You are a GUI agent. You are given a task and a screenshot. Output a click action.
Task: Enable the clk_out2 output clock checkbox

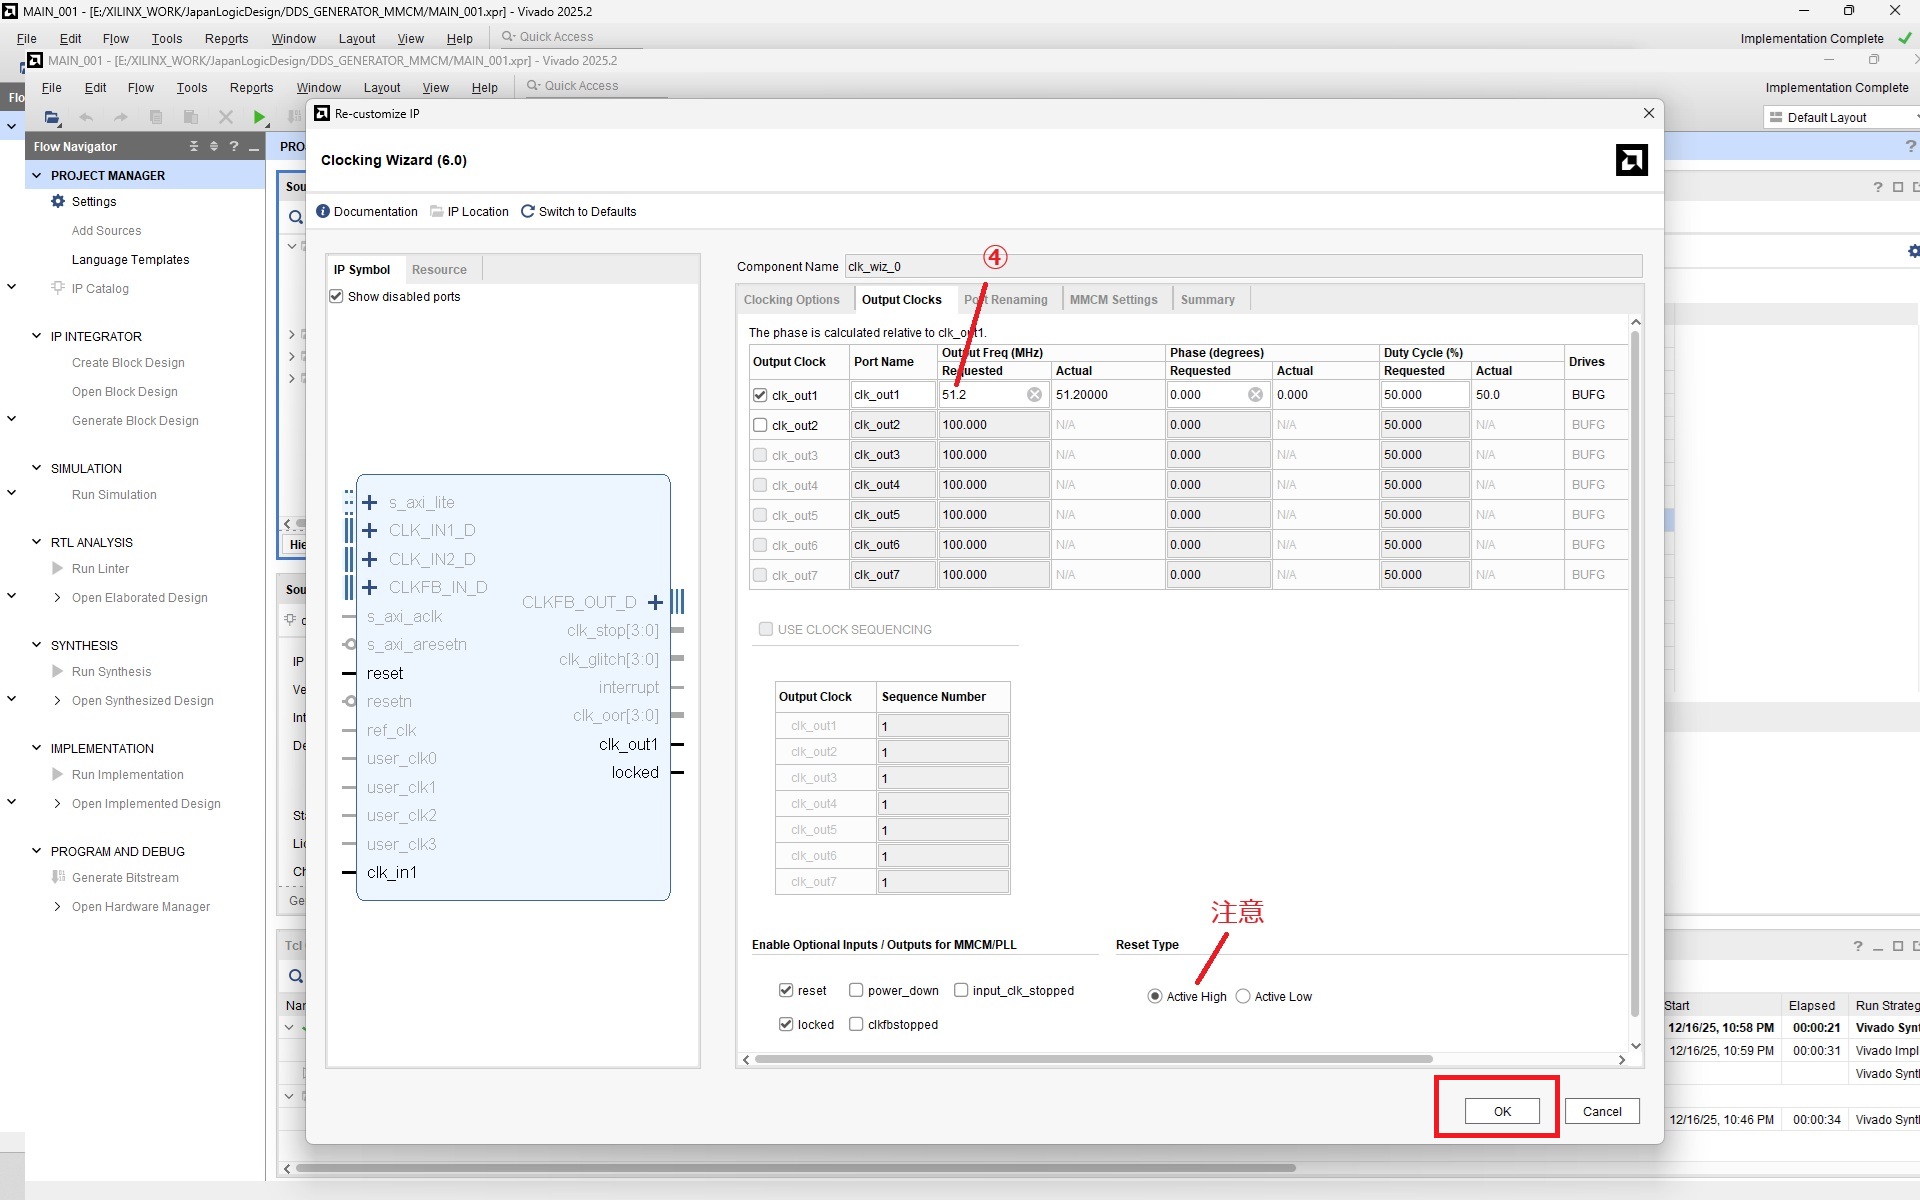pyautogui.click(x=760, y=425)
